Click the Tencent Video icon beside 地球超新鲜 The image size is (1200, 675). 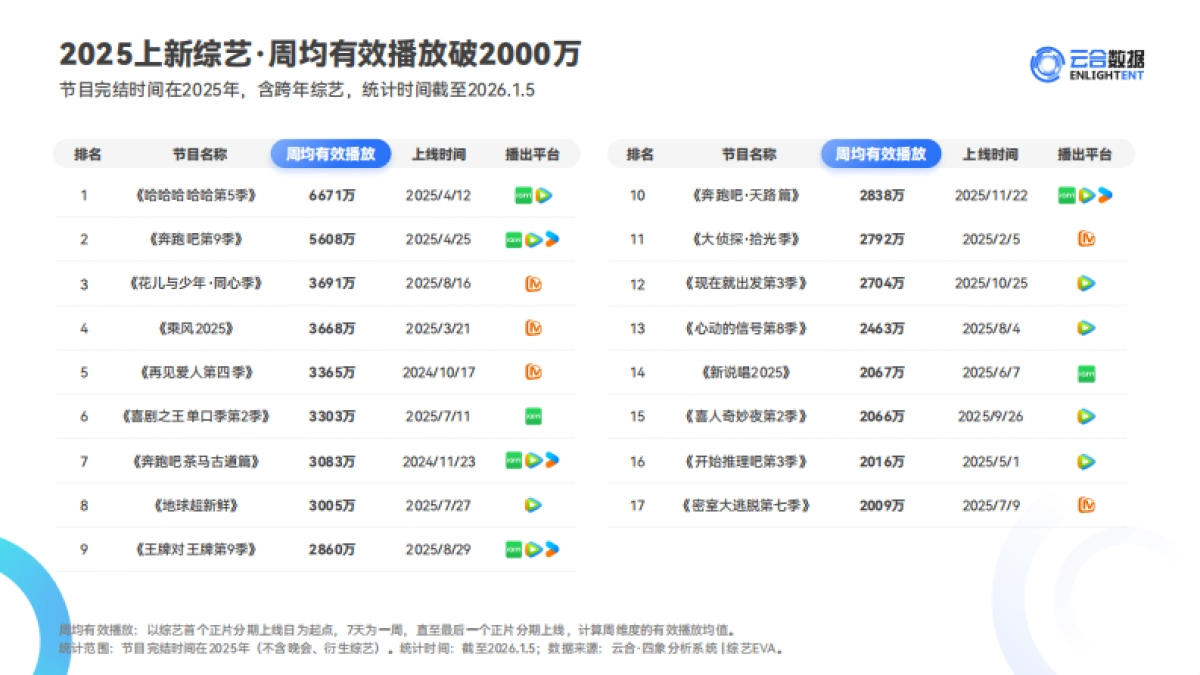(532, 505)
